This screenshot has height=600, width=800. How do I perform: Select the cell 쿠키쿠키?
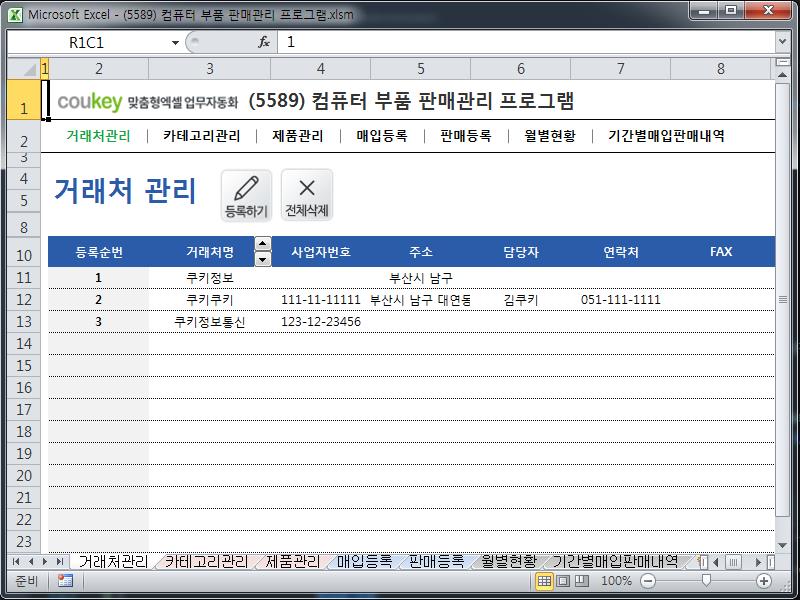point(210,299)
